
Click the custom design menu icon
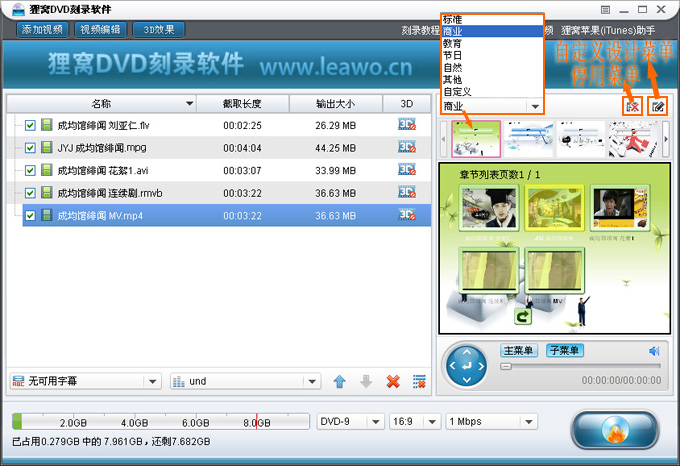coord(657,106)
